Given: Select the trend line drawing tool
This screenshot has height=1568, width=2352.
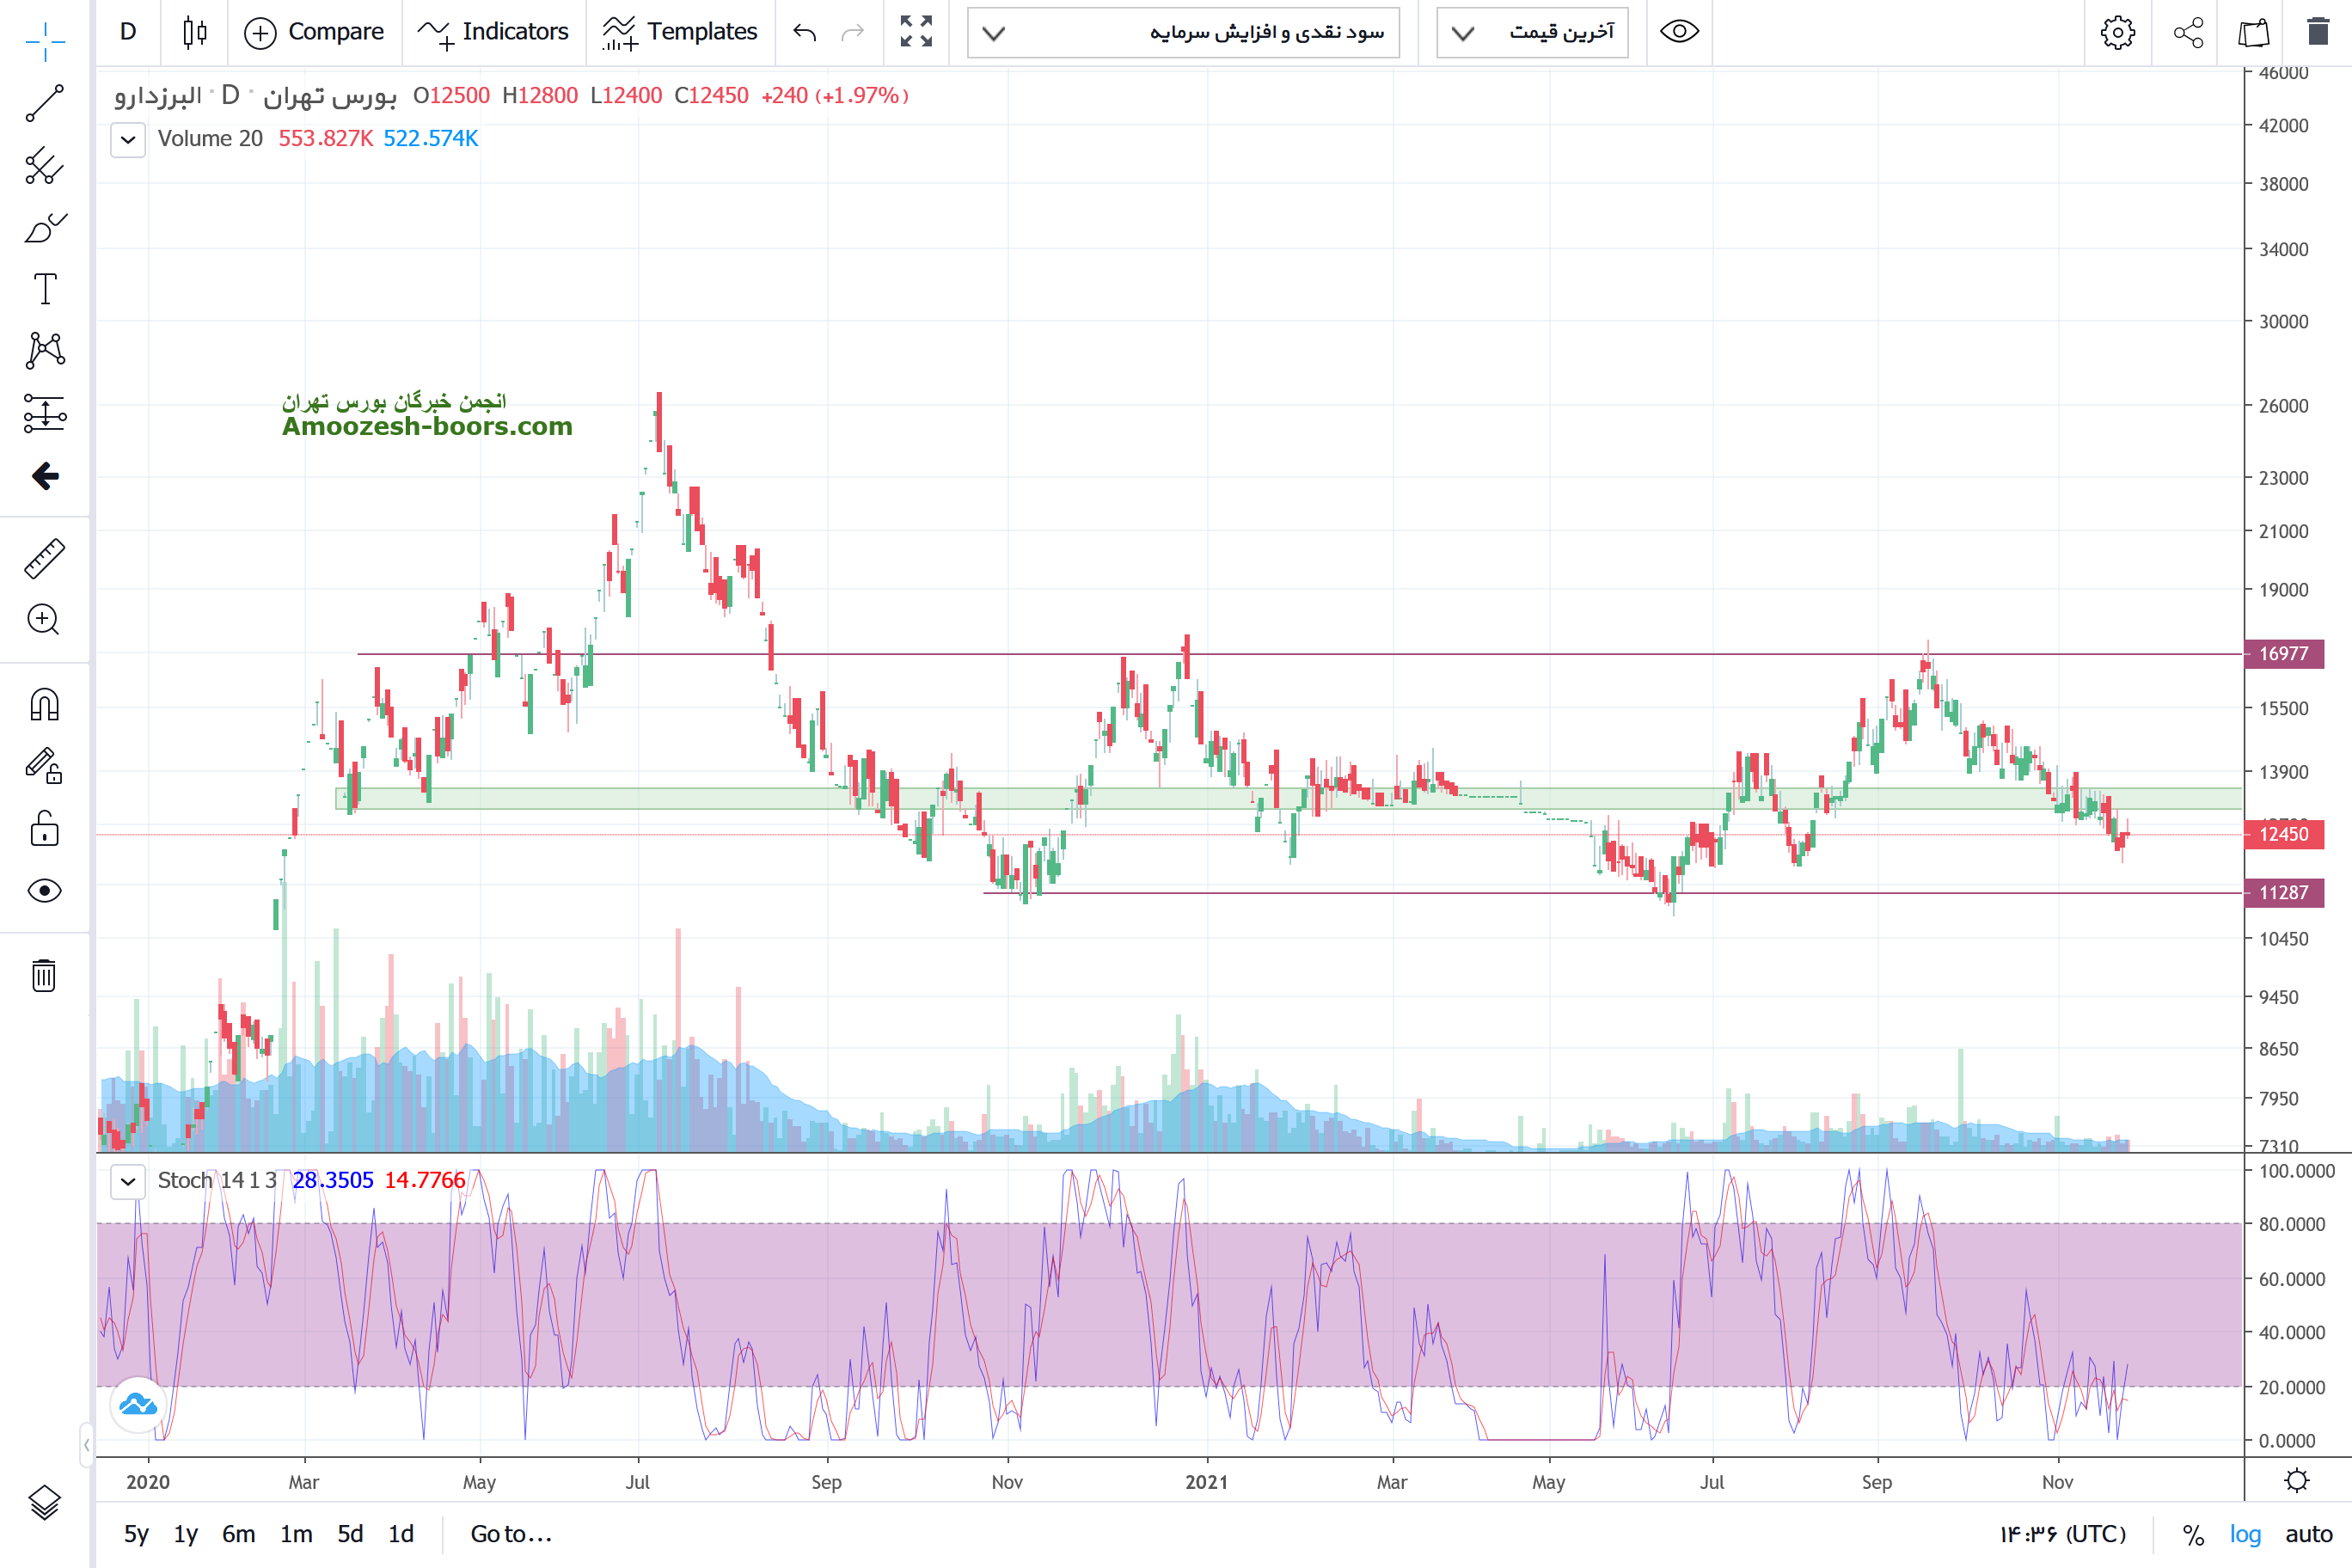Looking at the screenshot, I should (x=45, y=103).
